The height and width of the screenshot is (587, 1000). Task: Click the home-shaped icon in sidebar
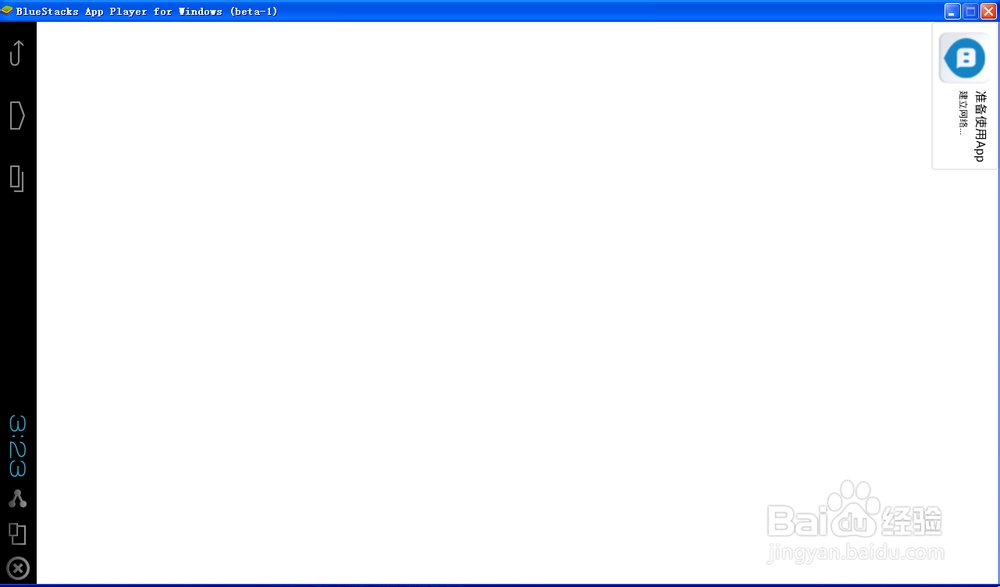click(17, 115)
